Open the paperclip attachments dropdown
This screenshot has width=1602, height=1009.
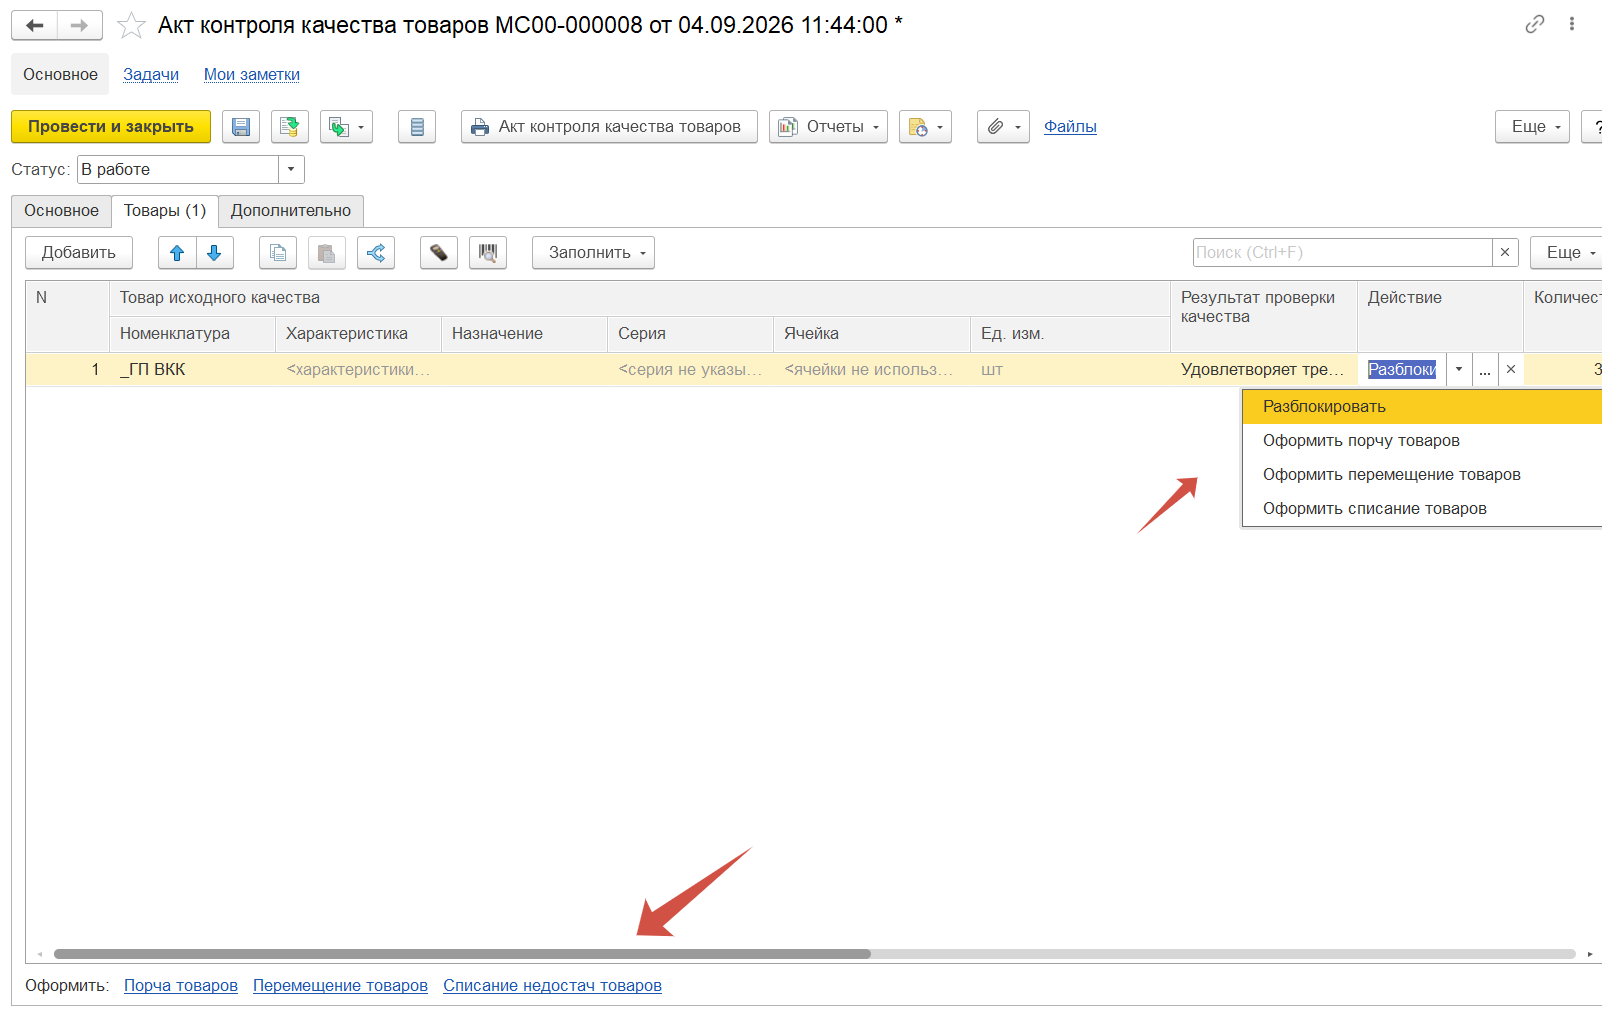(1003, 127)
